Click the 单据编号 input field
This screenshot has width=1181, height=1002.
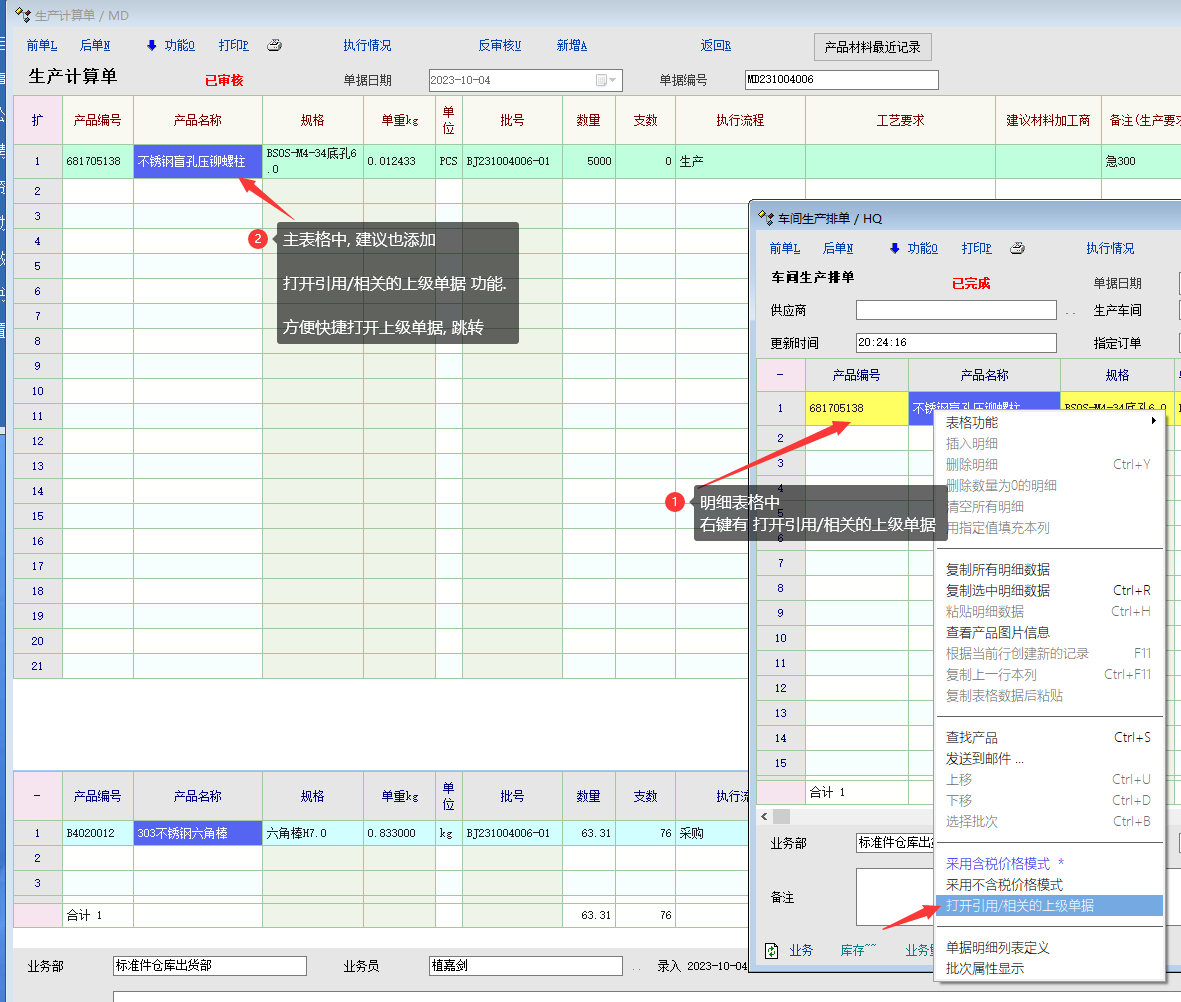coord(841,80)
